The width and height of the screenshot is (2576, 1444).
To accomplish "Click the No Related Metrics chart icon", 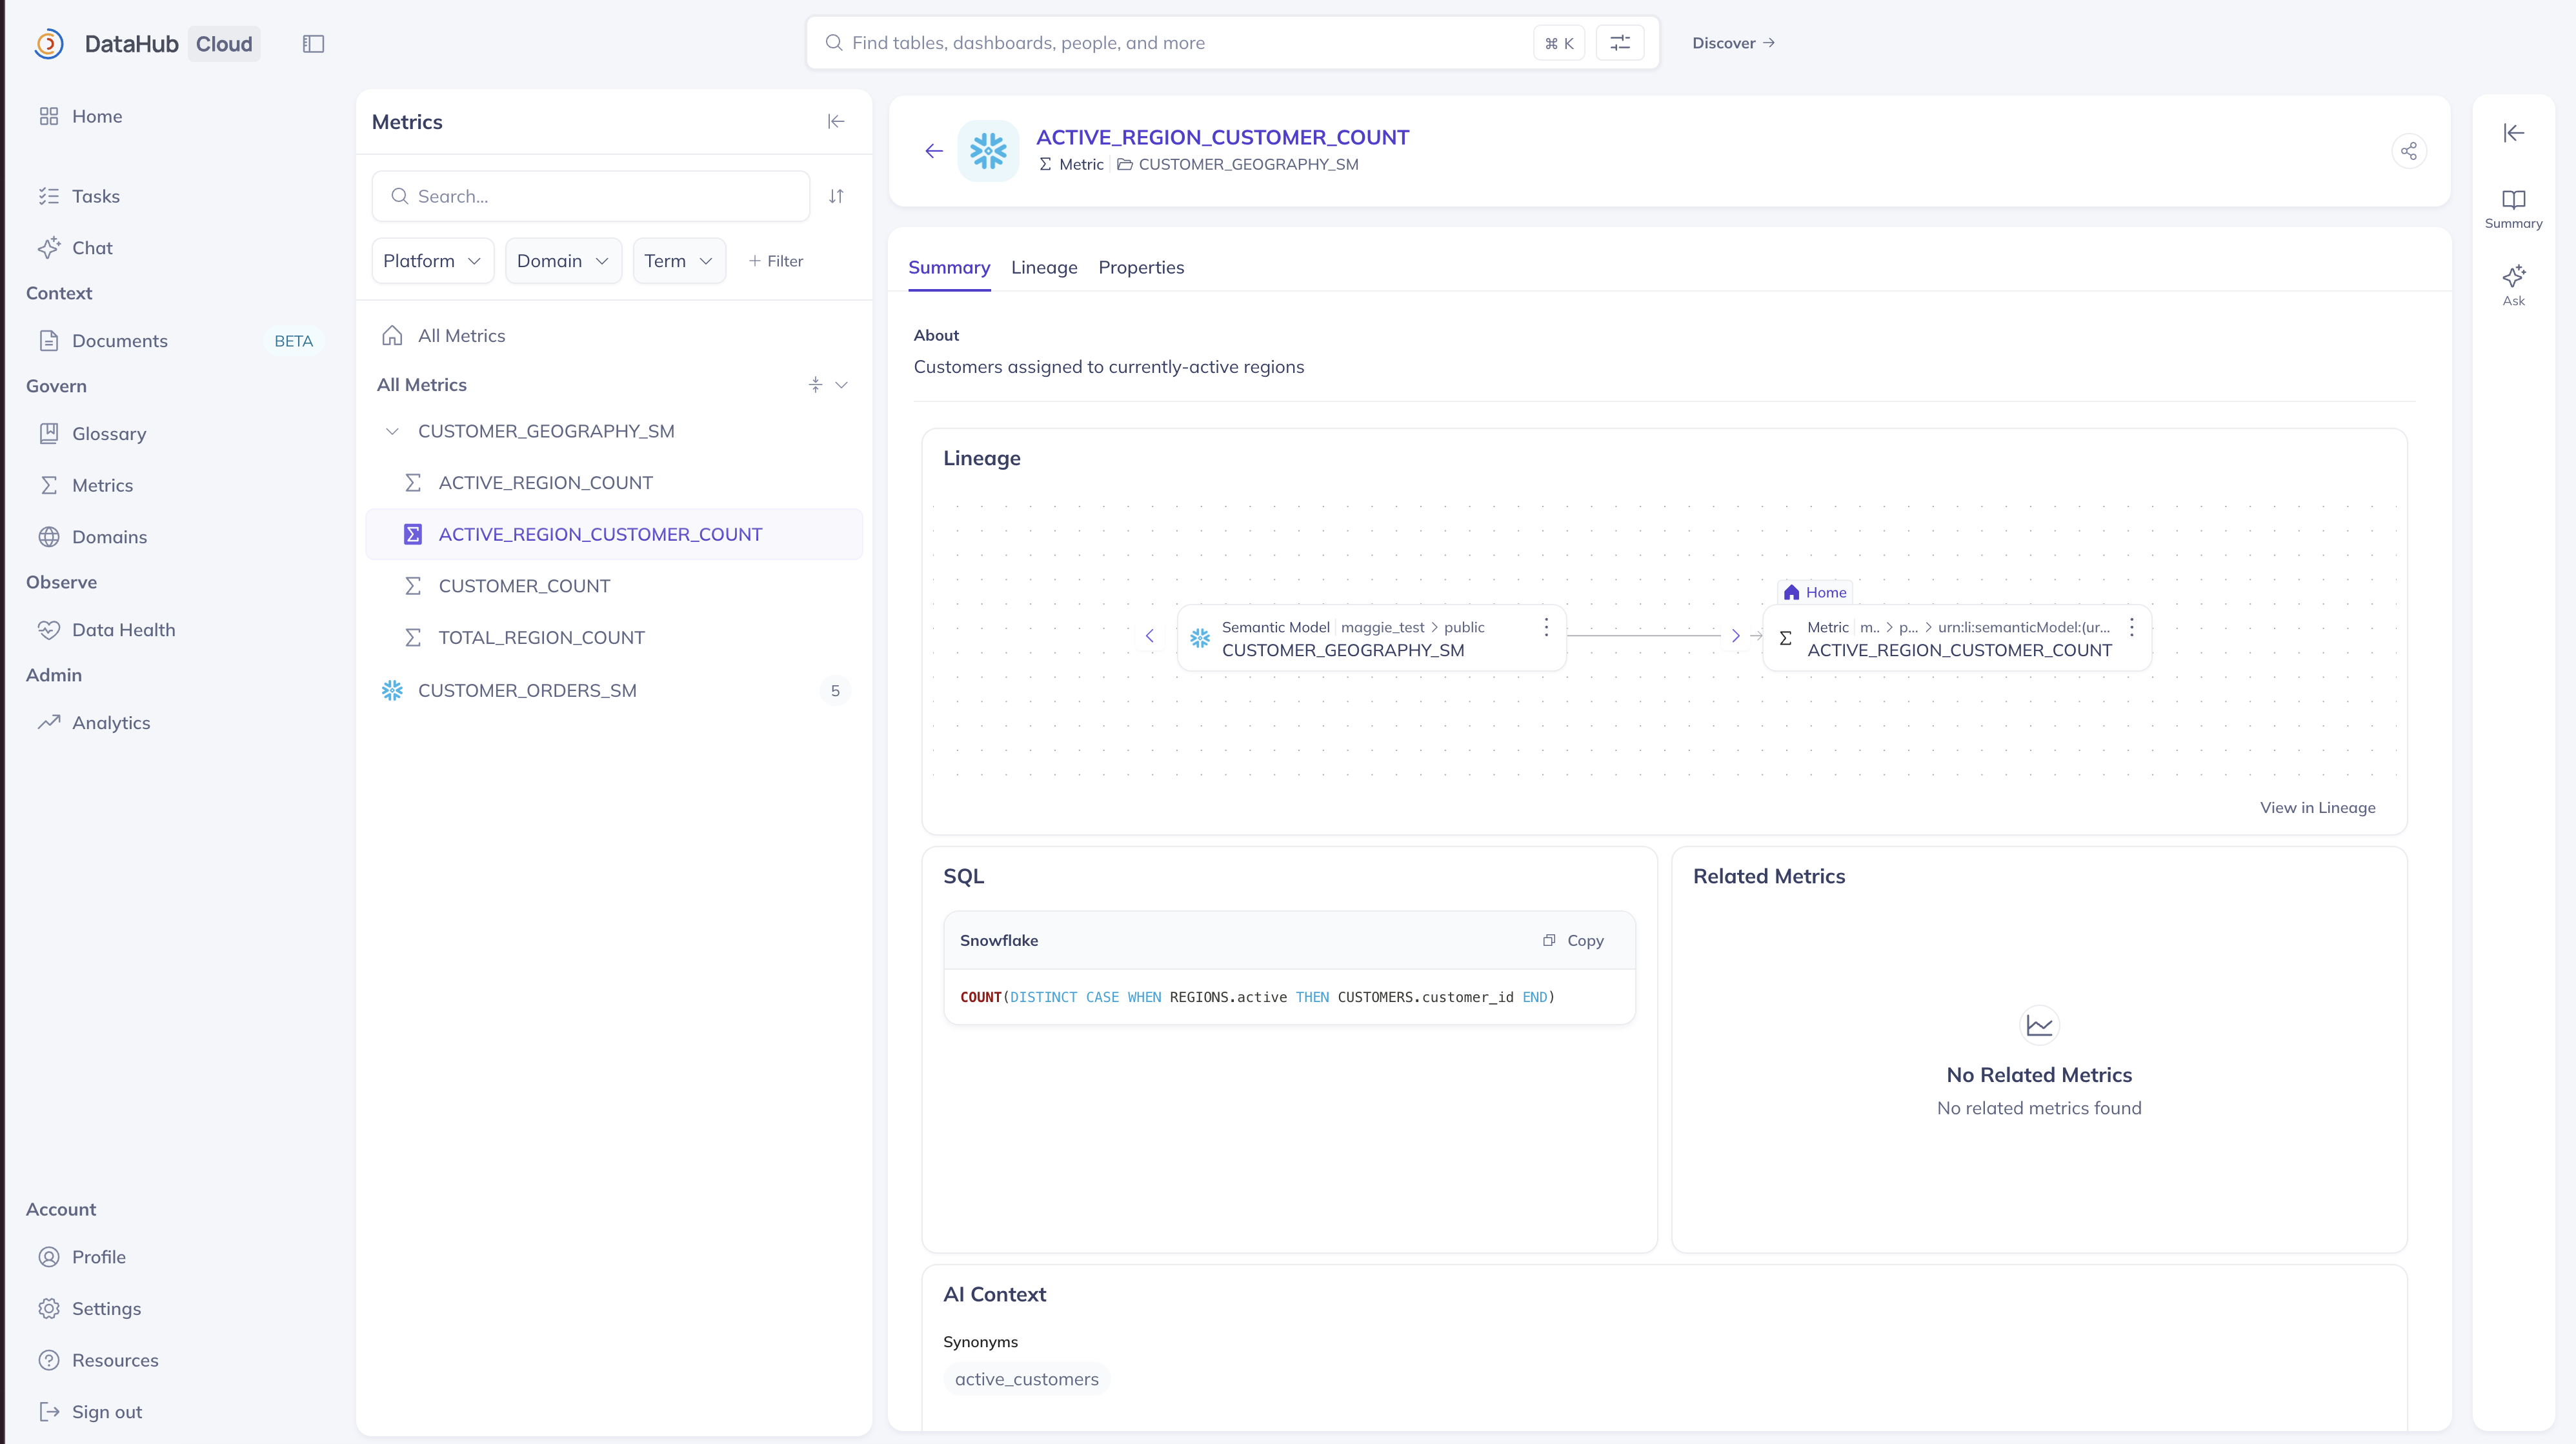I will [2039, 1026].
